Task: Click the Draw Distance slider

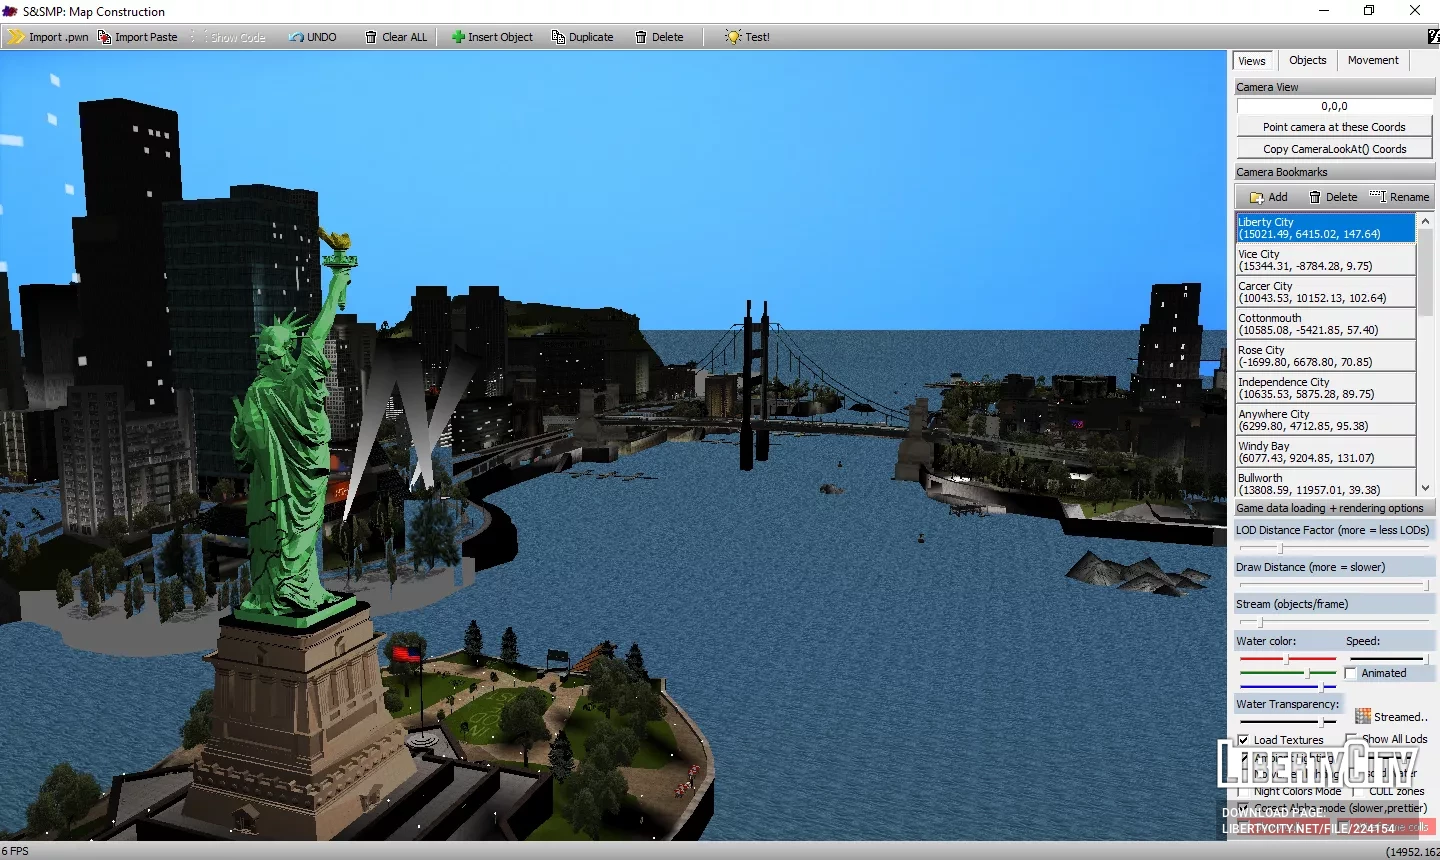Action: click(x=1334, y=585)
